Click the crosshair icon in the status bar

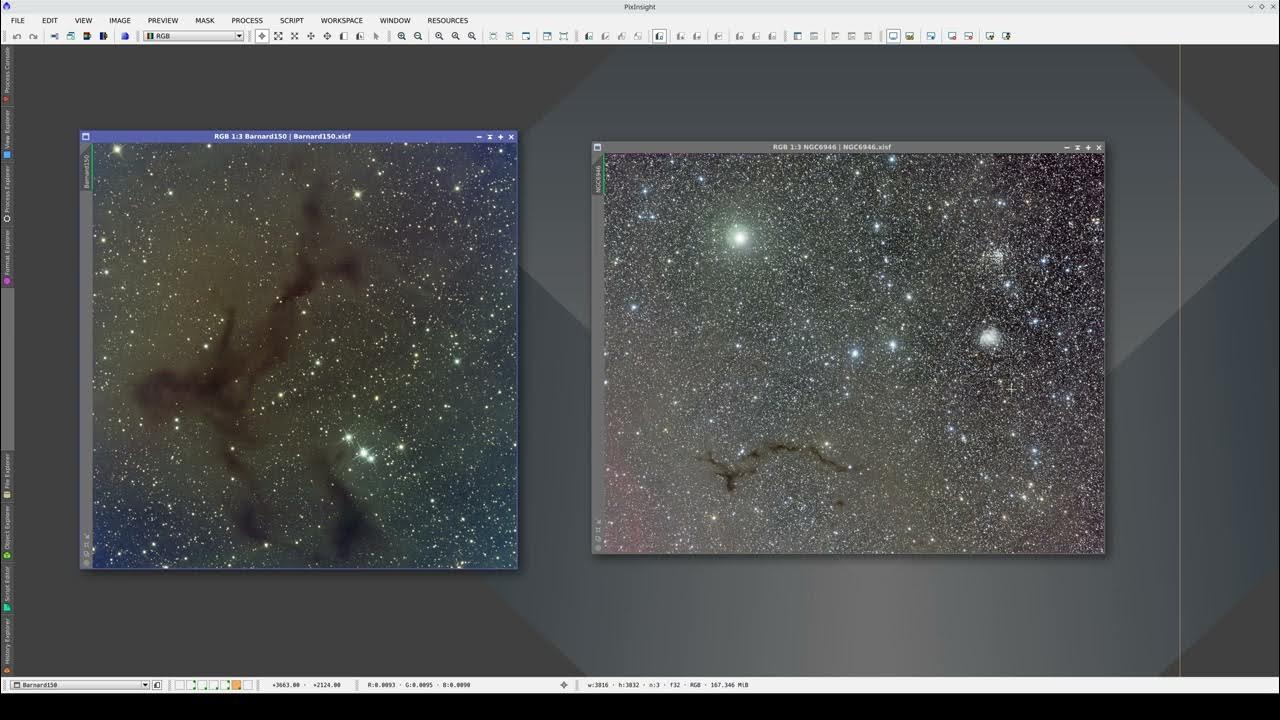click(x=564, y=685)
